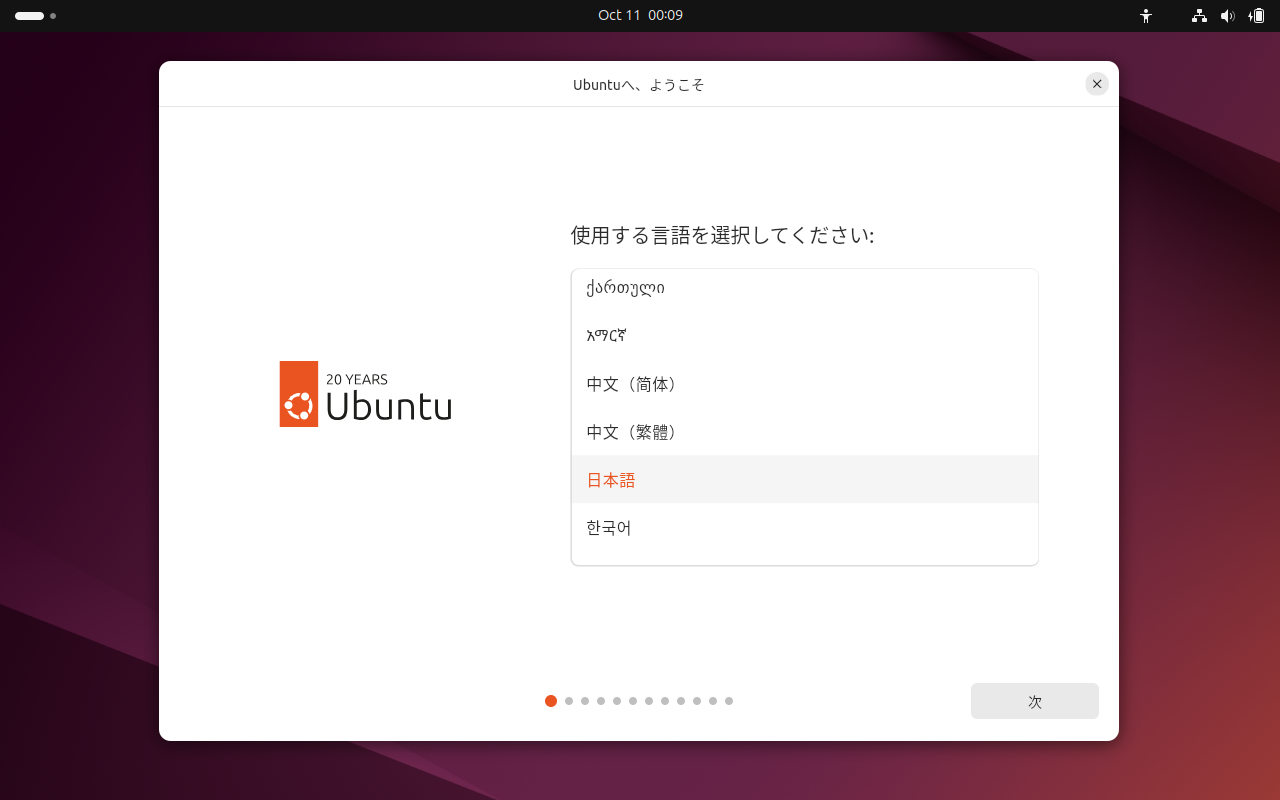Close the Ubuntu welcome window

point(1097,84)
